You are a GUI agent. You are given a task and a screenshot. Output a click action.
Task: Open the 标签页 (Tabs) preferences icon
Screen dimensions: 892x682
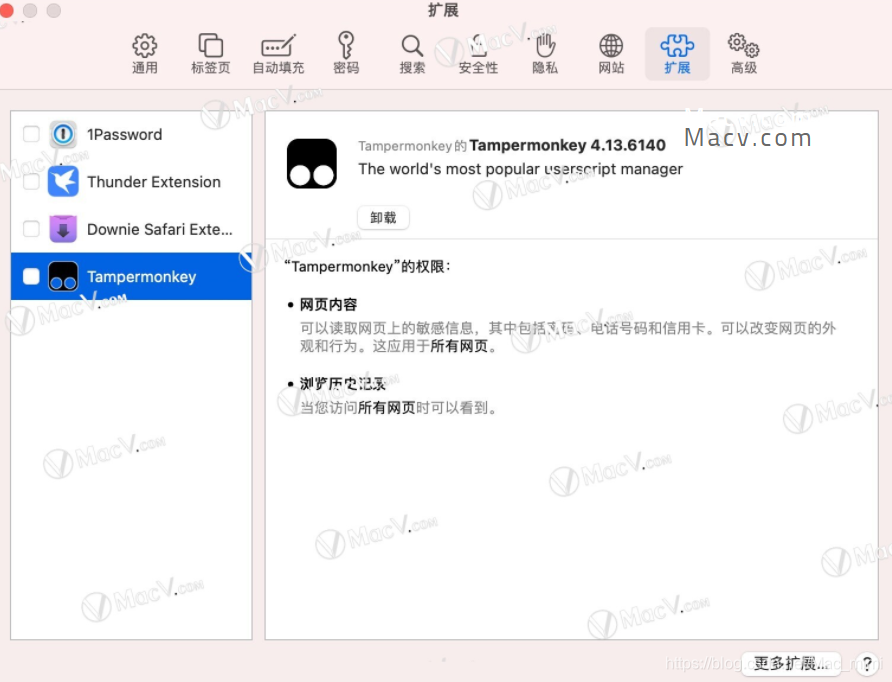[x=210, y=46]
